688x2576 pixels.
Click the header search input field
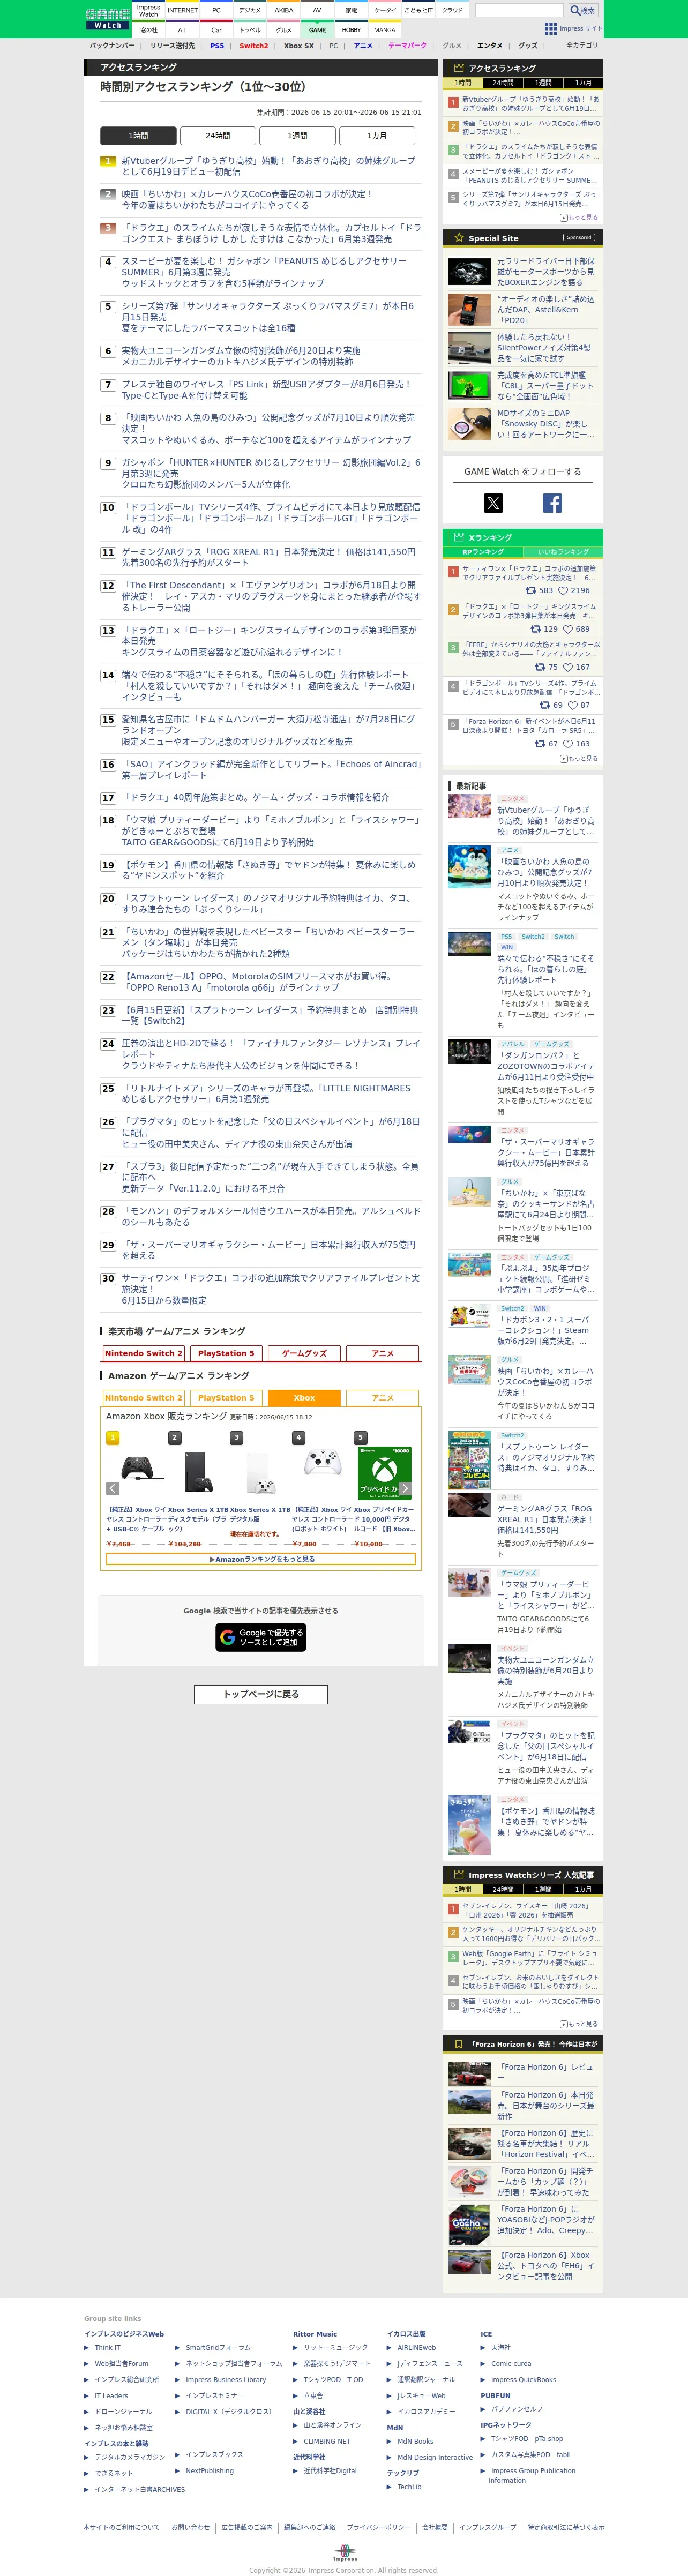click(520, 10)
